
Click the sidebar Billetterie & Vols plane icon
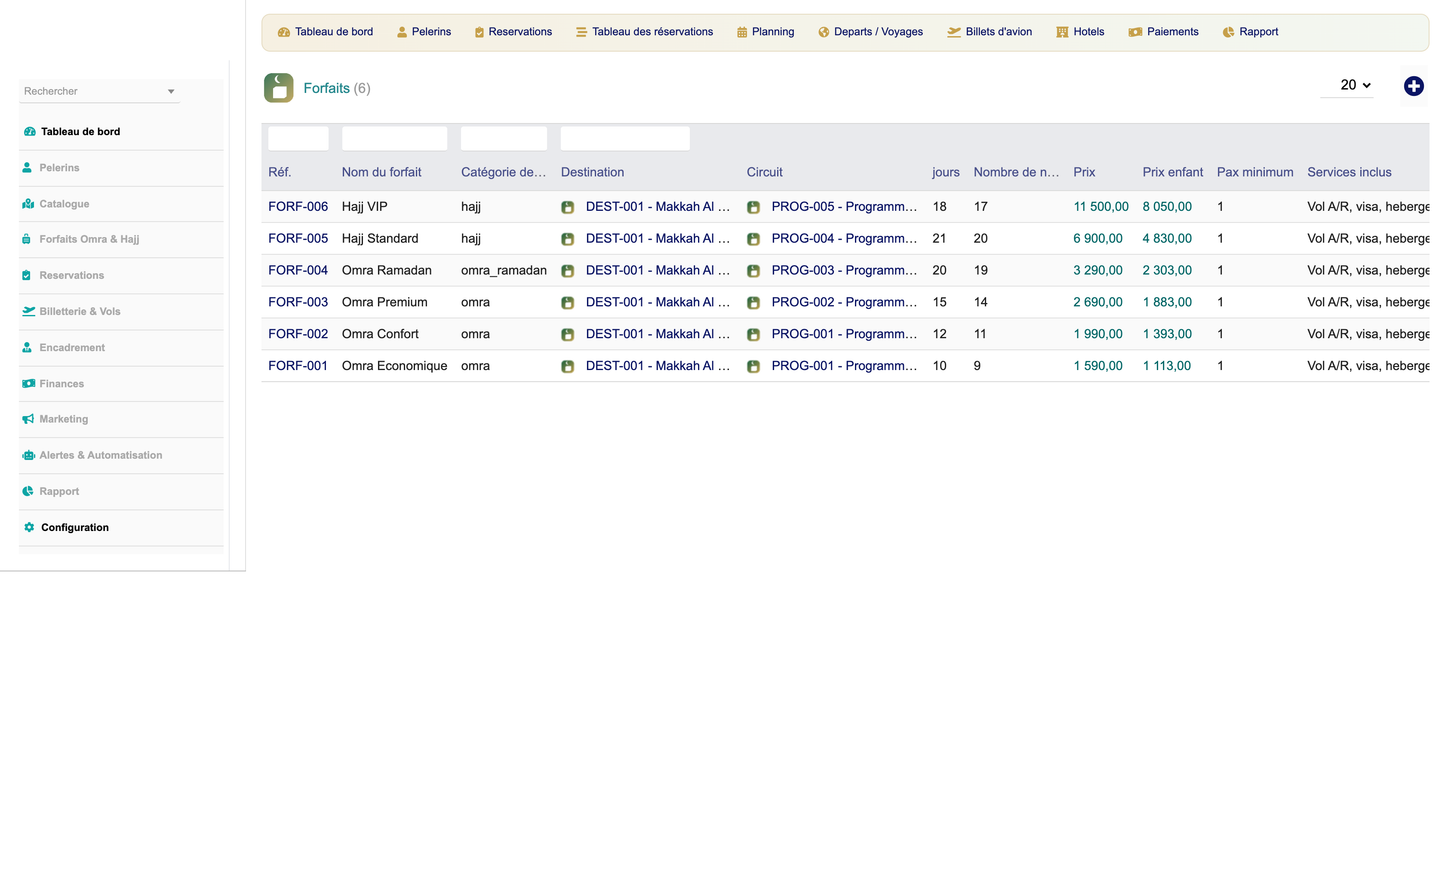point(28,311)
